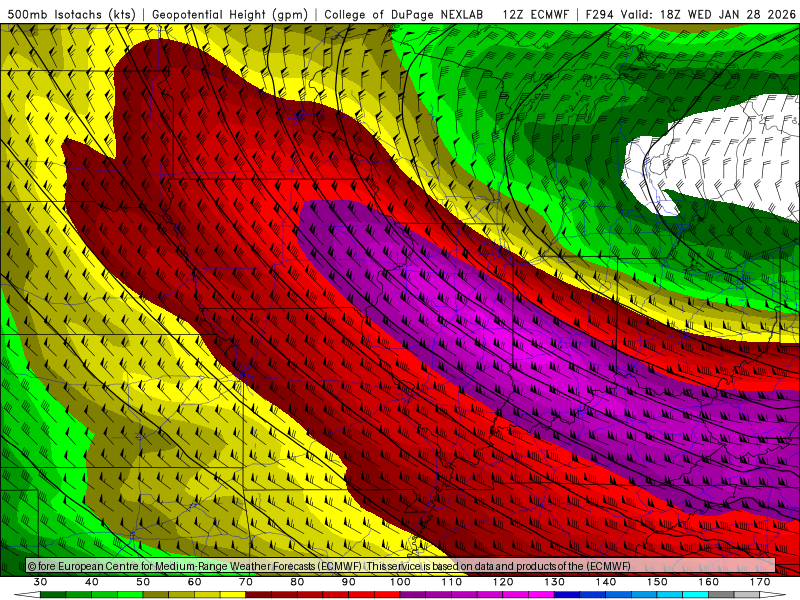
Task: Click the legend value 70
Action: [x=246, y=582]
